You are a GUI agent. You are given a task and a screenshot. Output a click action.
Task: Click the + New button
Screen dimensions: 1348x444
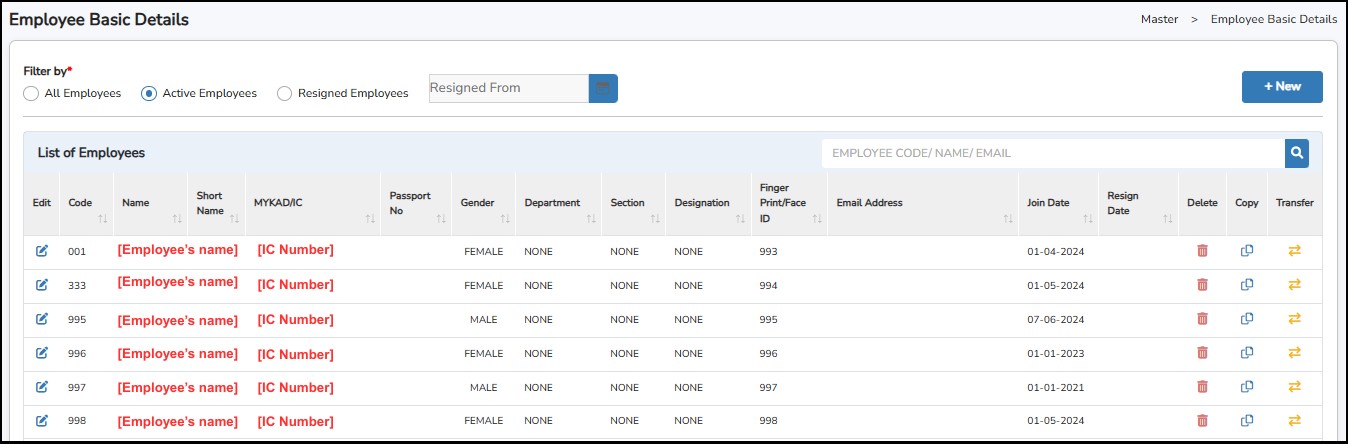pos(1281,87)
